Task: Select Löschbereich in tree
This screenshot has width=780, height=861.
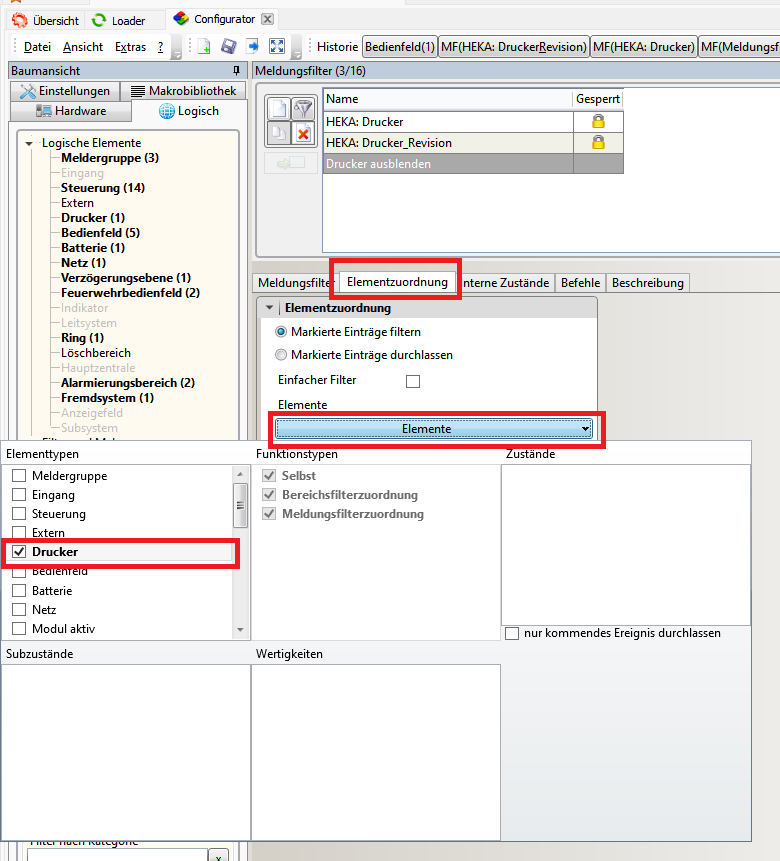Action: click(x=96, y=353)
